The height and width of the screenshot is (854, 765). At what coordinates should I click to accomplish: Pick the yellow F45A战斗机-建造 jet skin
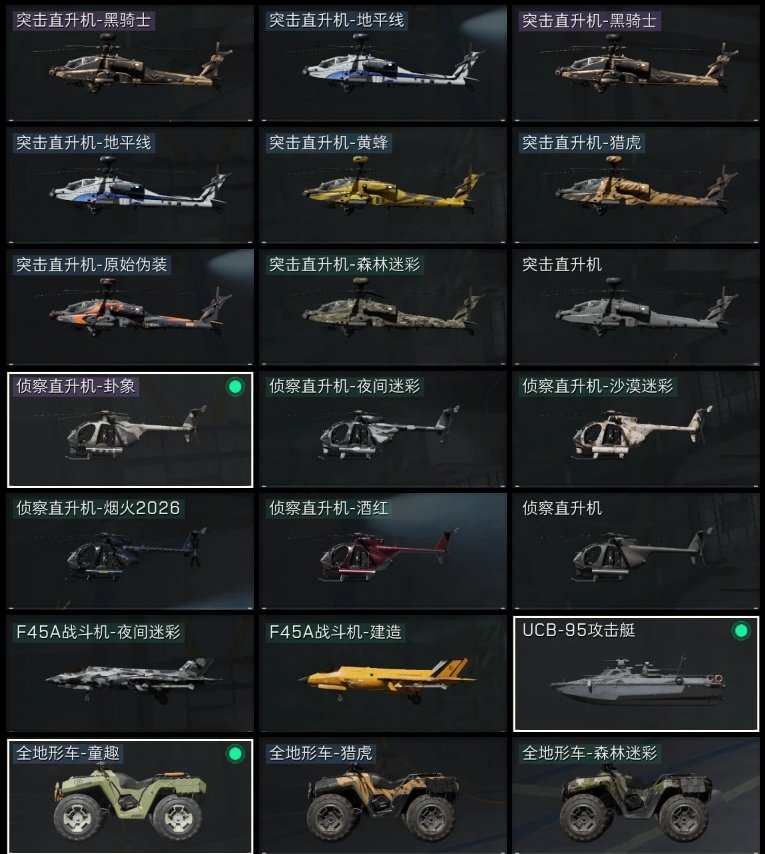383,674
